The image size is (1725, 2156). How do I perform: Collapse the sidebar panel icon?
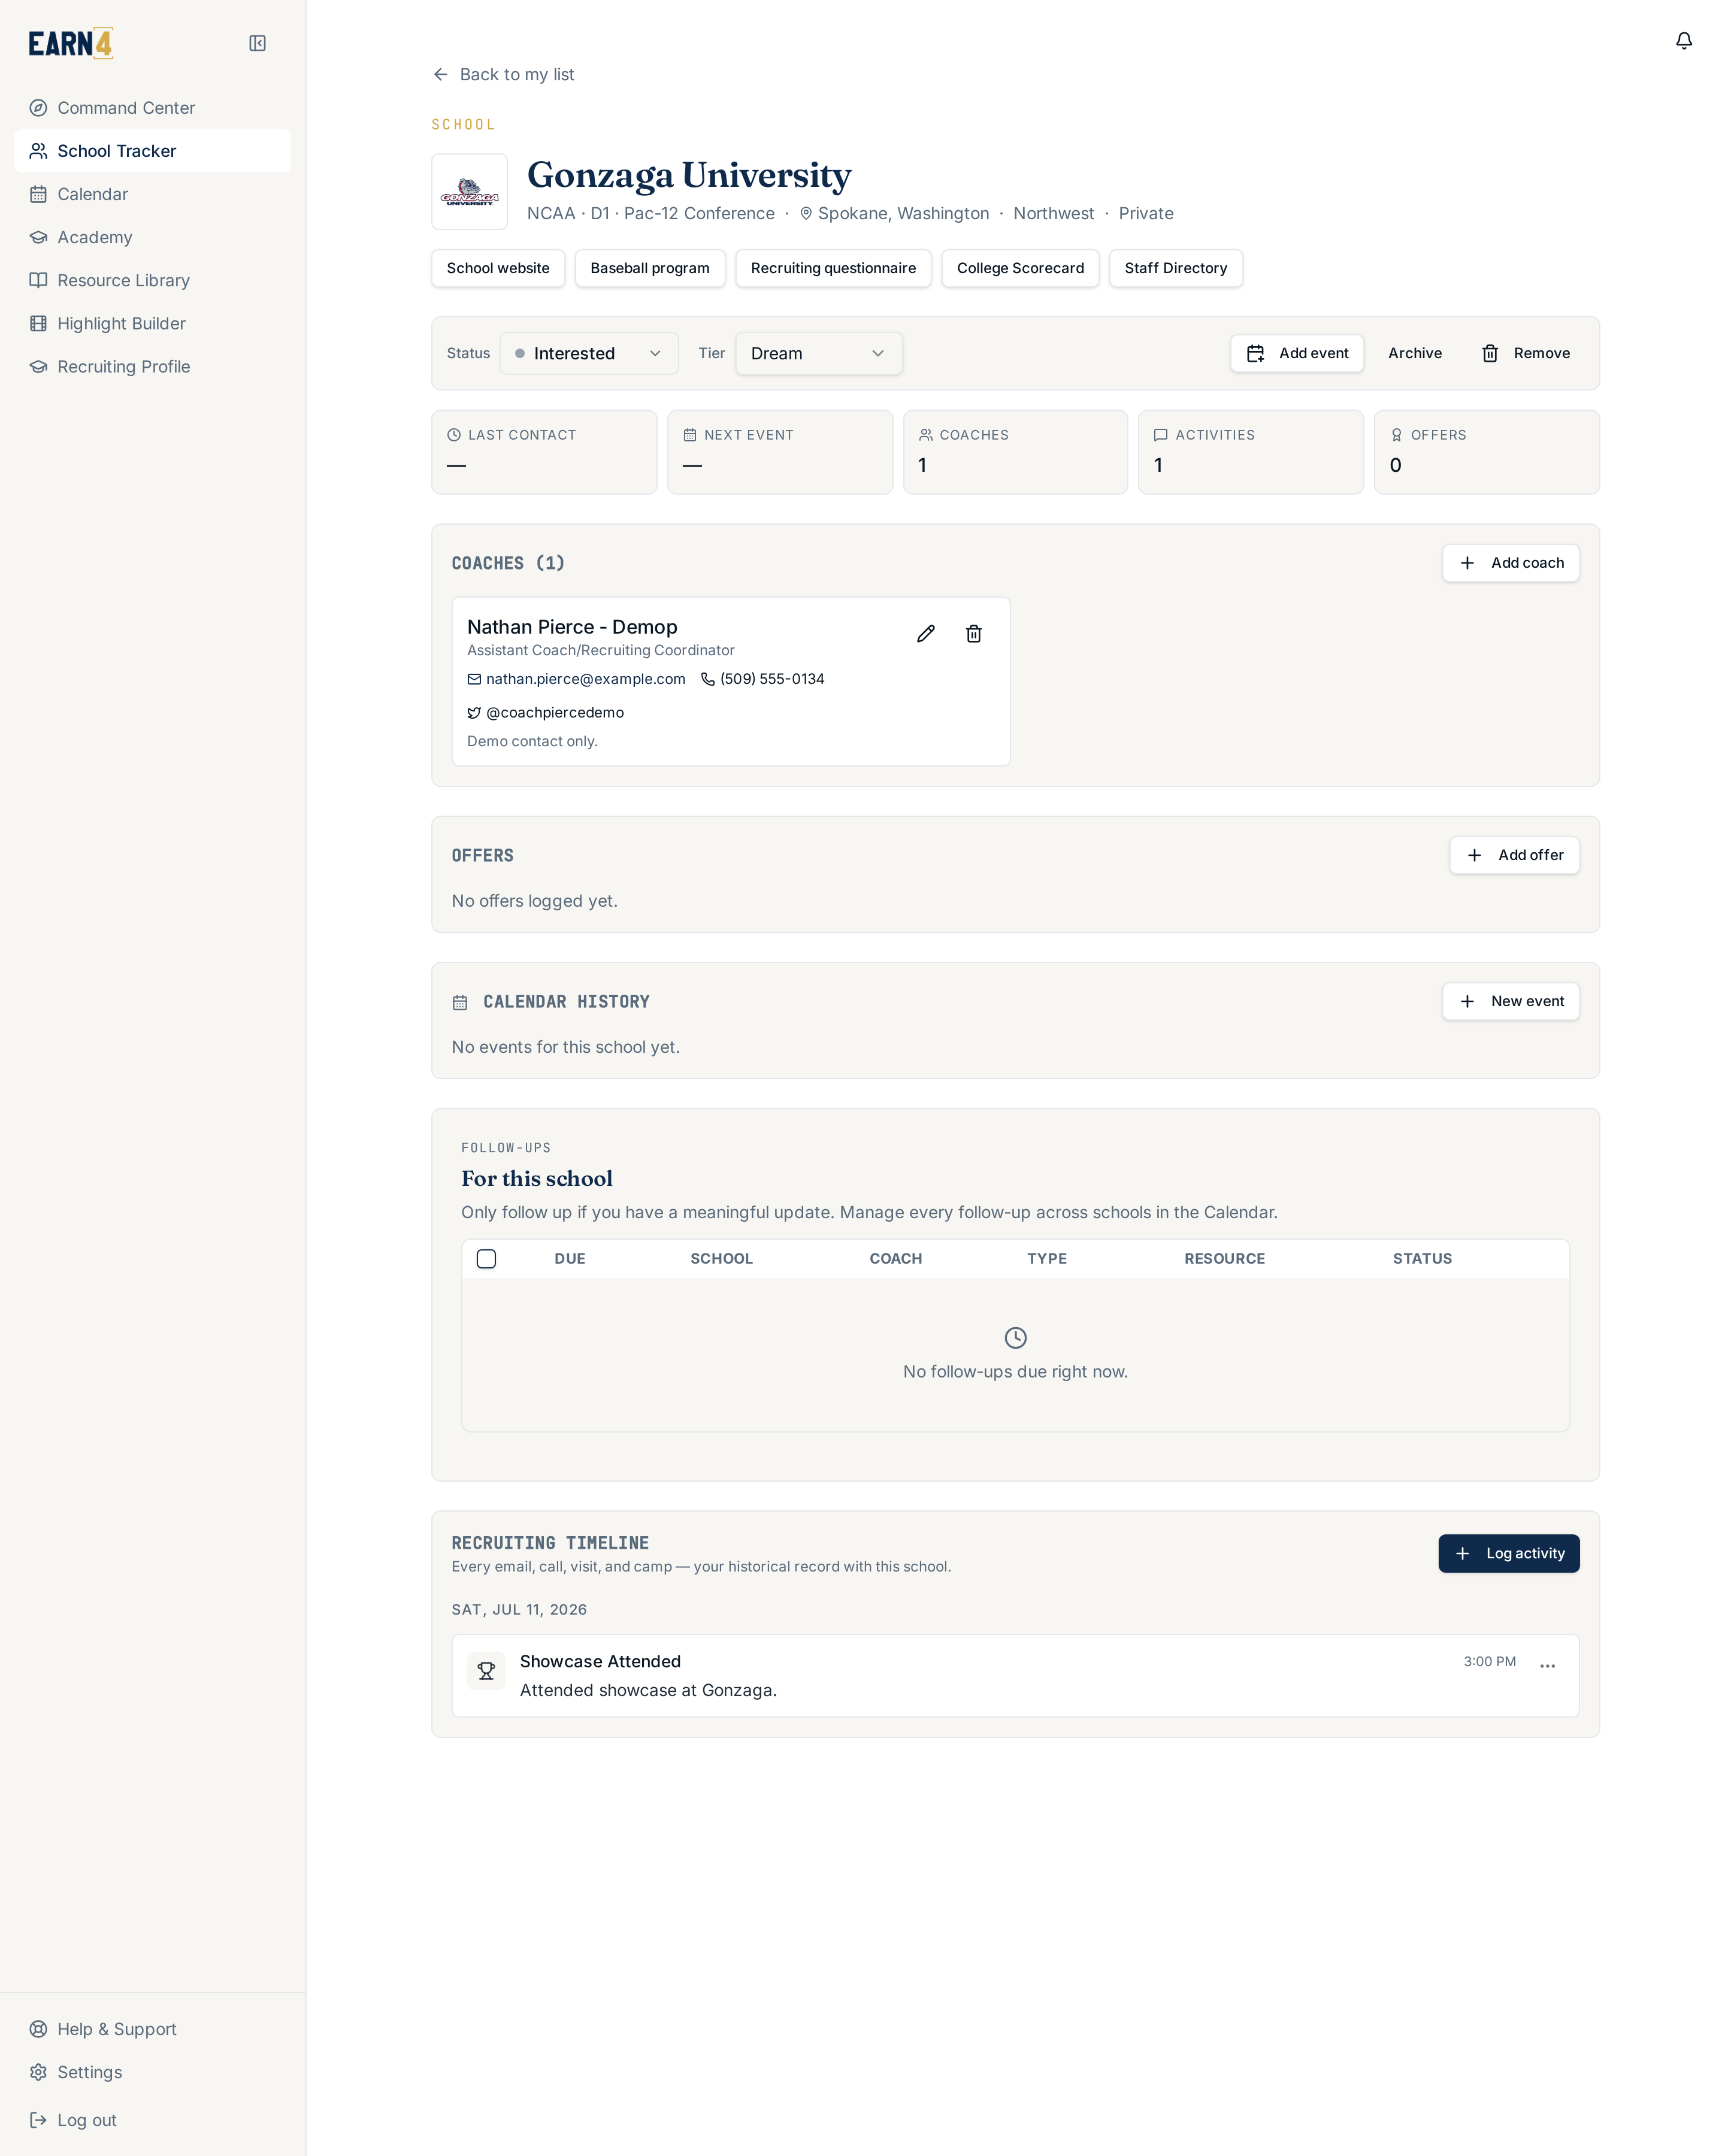coord(257,43)
